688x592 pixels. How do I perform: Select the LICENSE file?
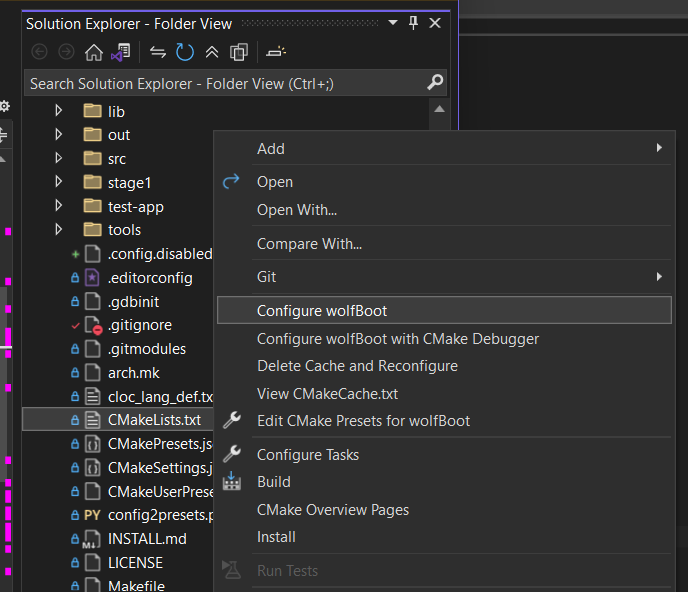click(136, 563)
